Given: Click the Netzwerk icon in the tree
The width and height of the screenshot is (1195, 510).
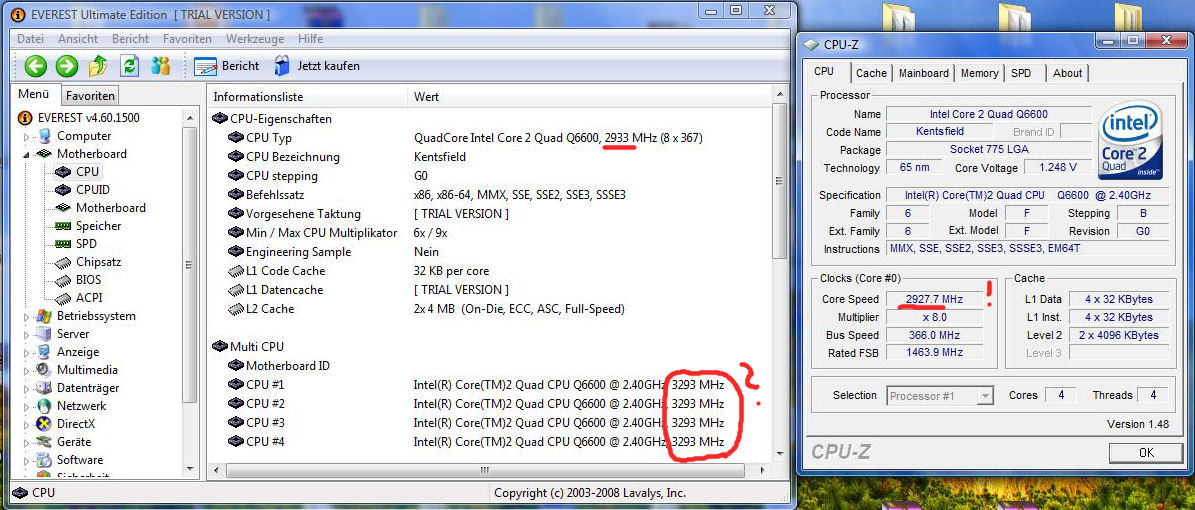Looking at the screenshot, I should click(x=44, y=406).
